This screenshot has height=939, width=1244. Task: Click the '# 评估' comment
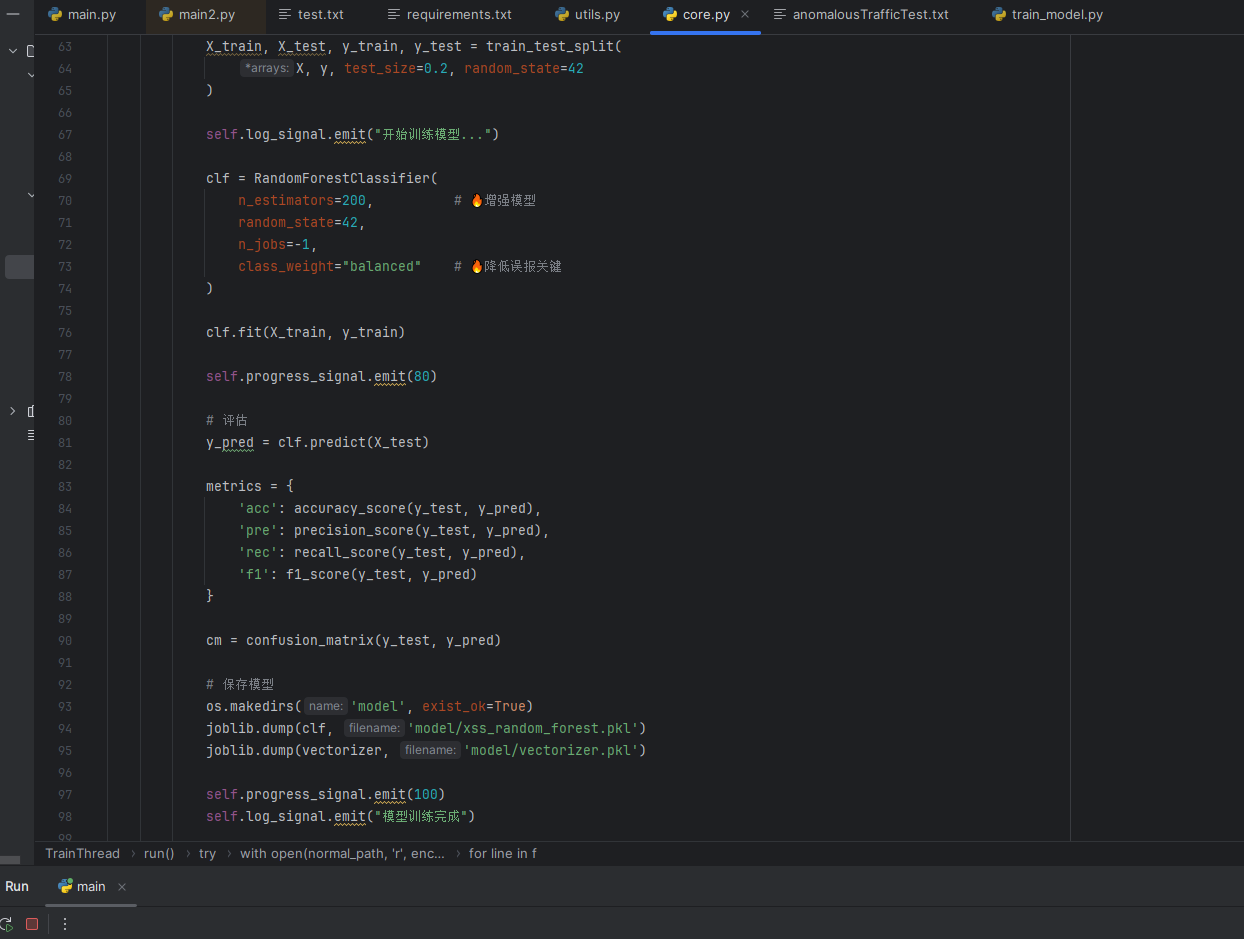[x=227, y=421]
